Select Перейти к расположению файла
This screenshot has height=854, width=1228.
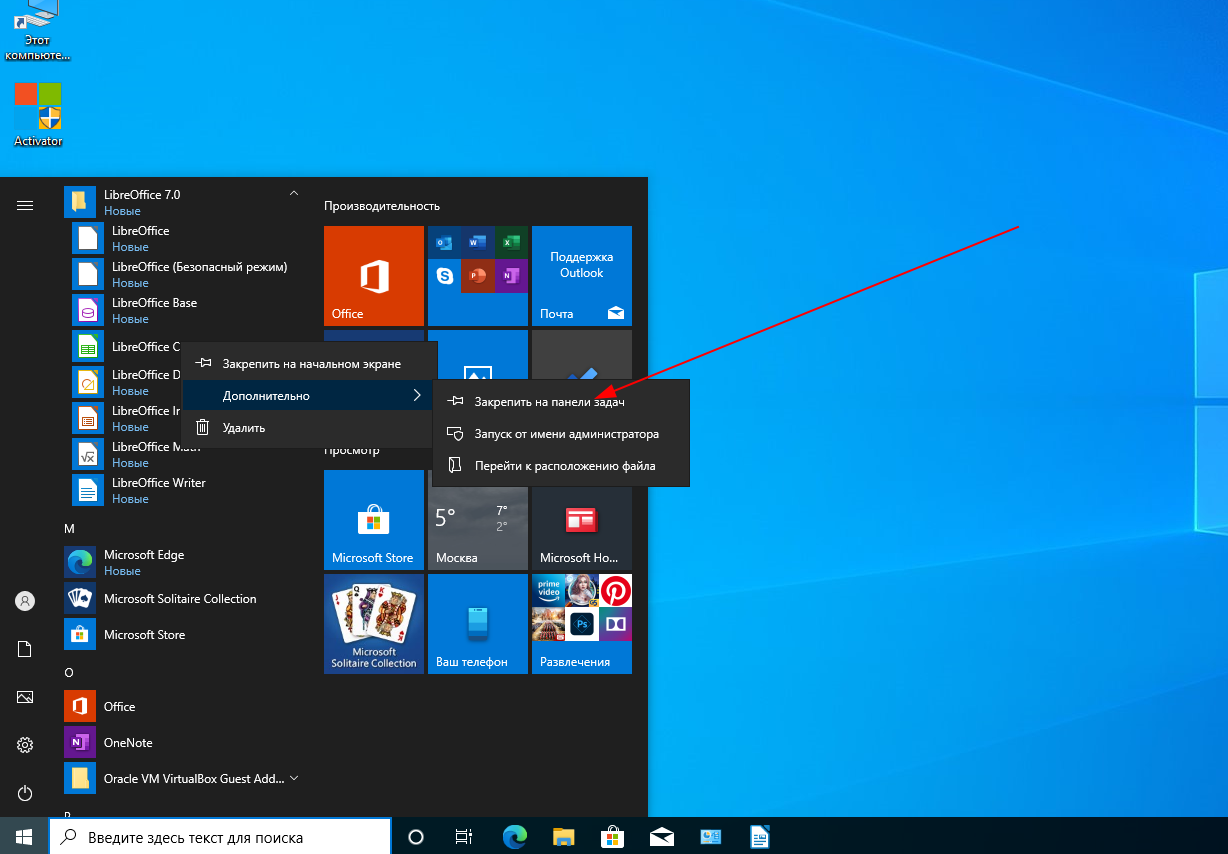561,466
